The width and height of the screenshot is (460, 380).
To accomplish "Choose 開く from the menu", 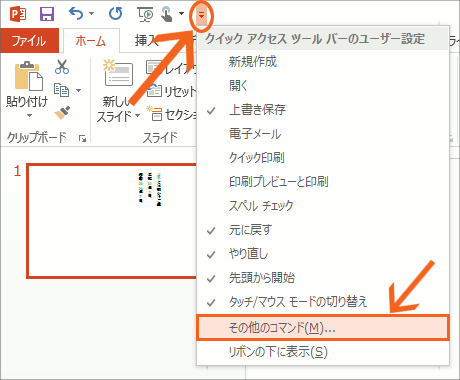I will point(323,86).
